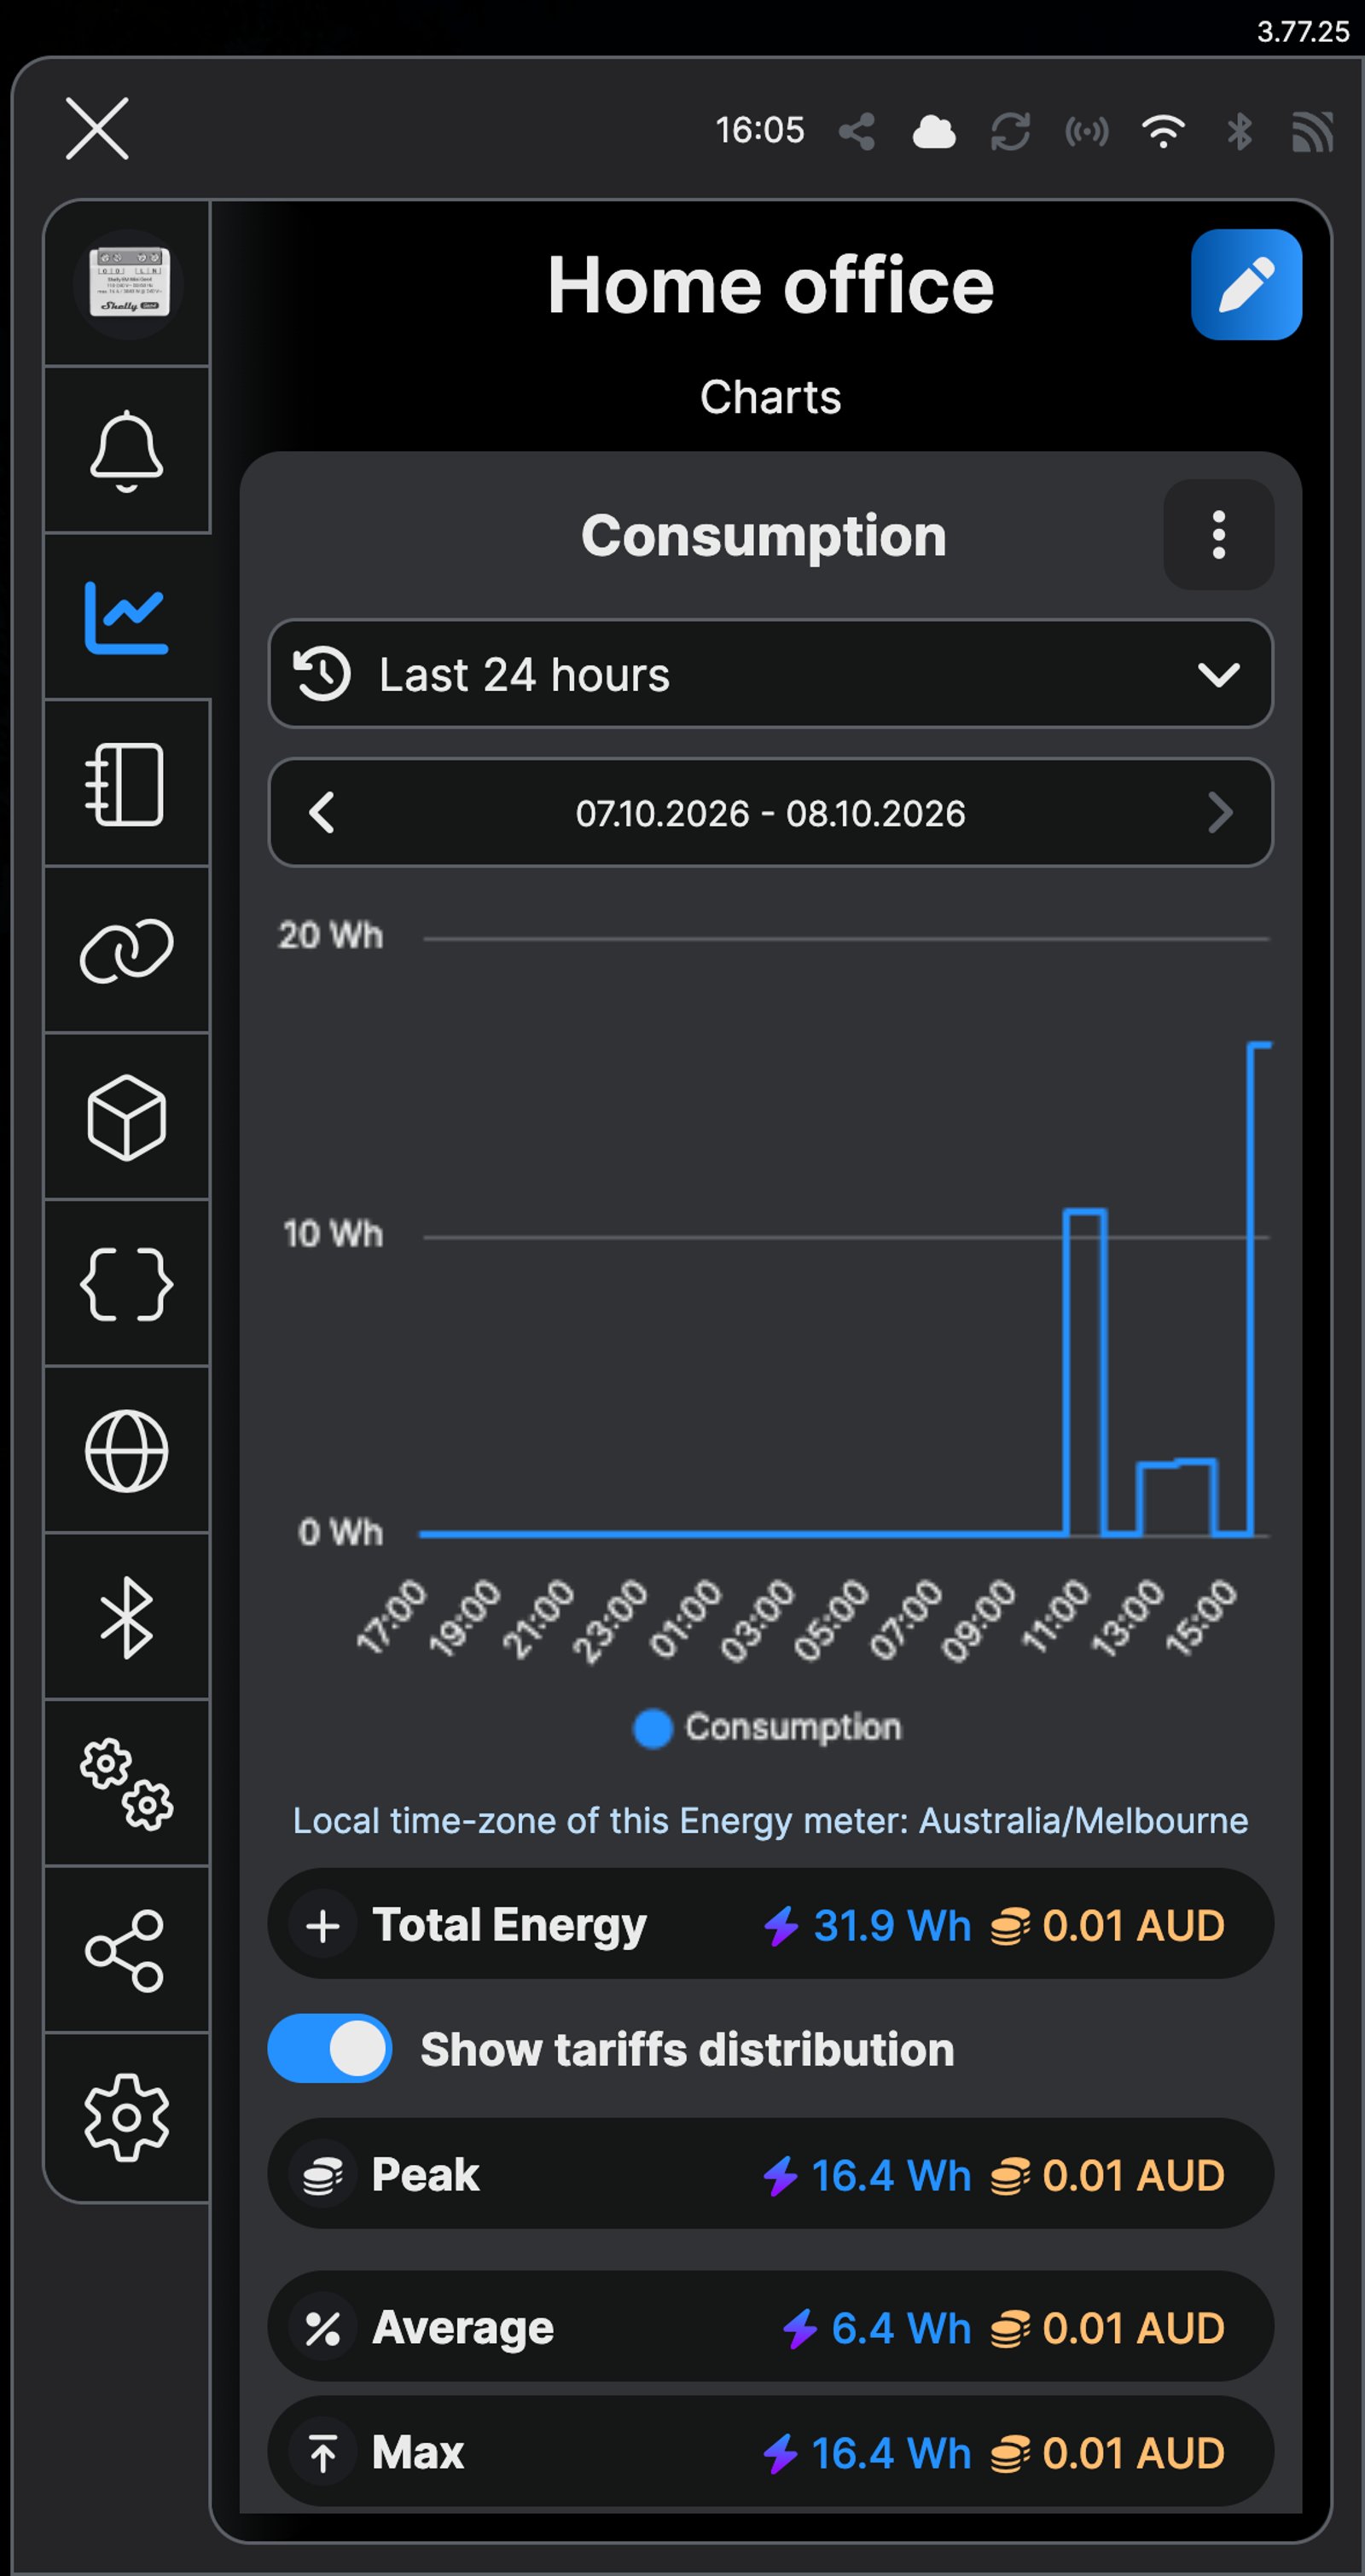
Task: Open the share nodes sidebar icon
Action: point(125,1951)
